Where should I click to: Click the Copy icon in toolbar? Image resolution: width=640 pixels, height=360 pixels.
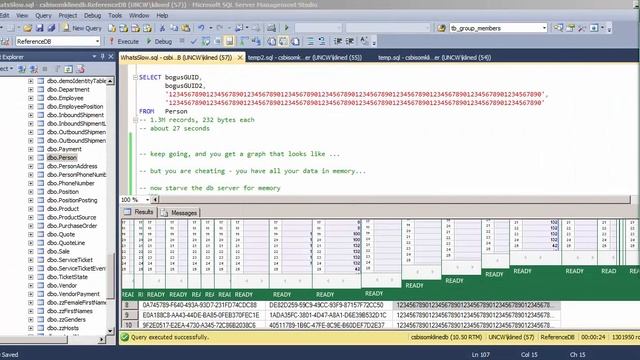coord(174,28)
